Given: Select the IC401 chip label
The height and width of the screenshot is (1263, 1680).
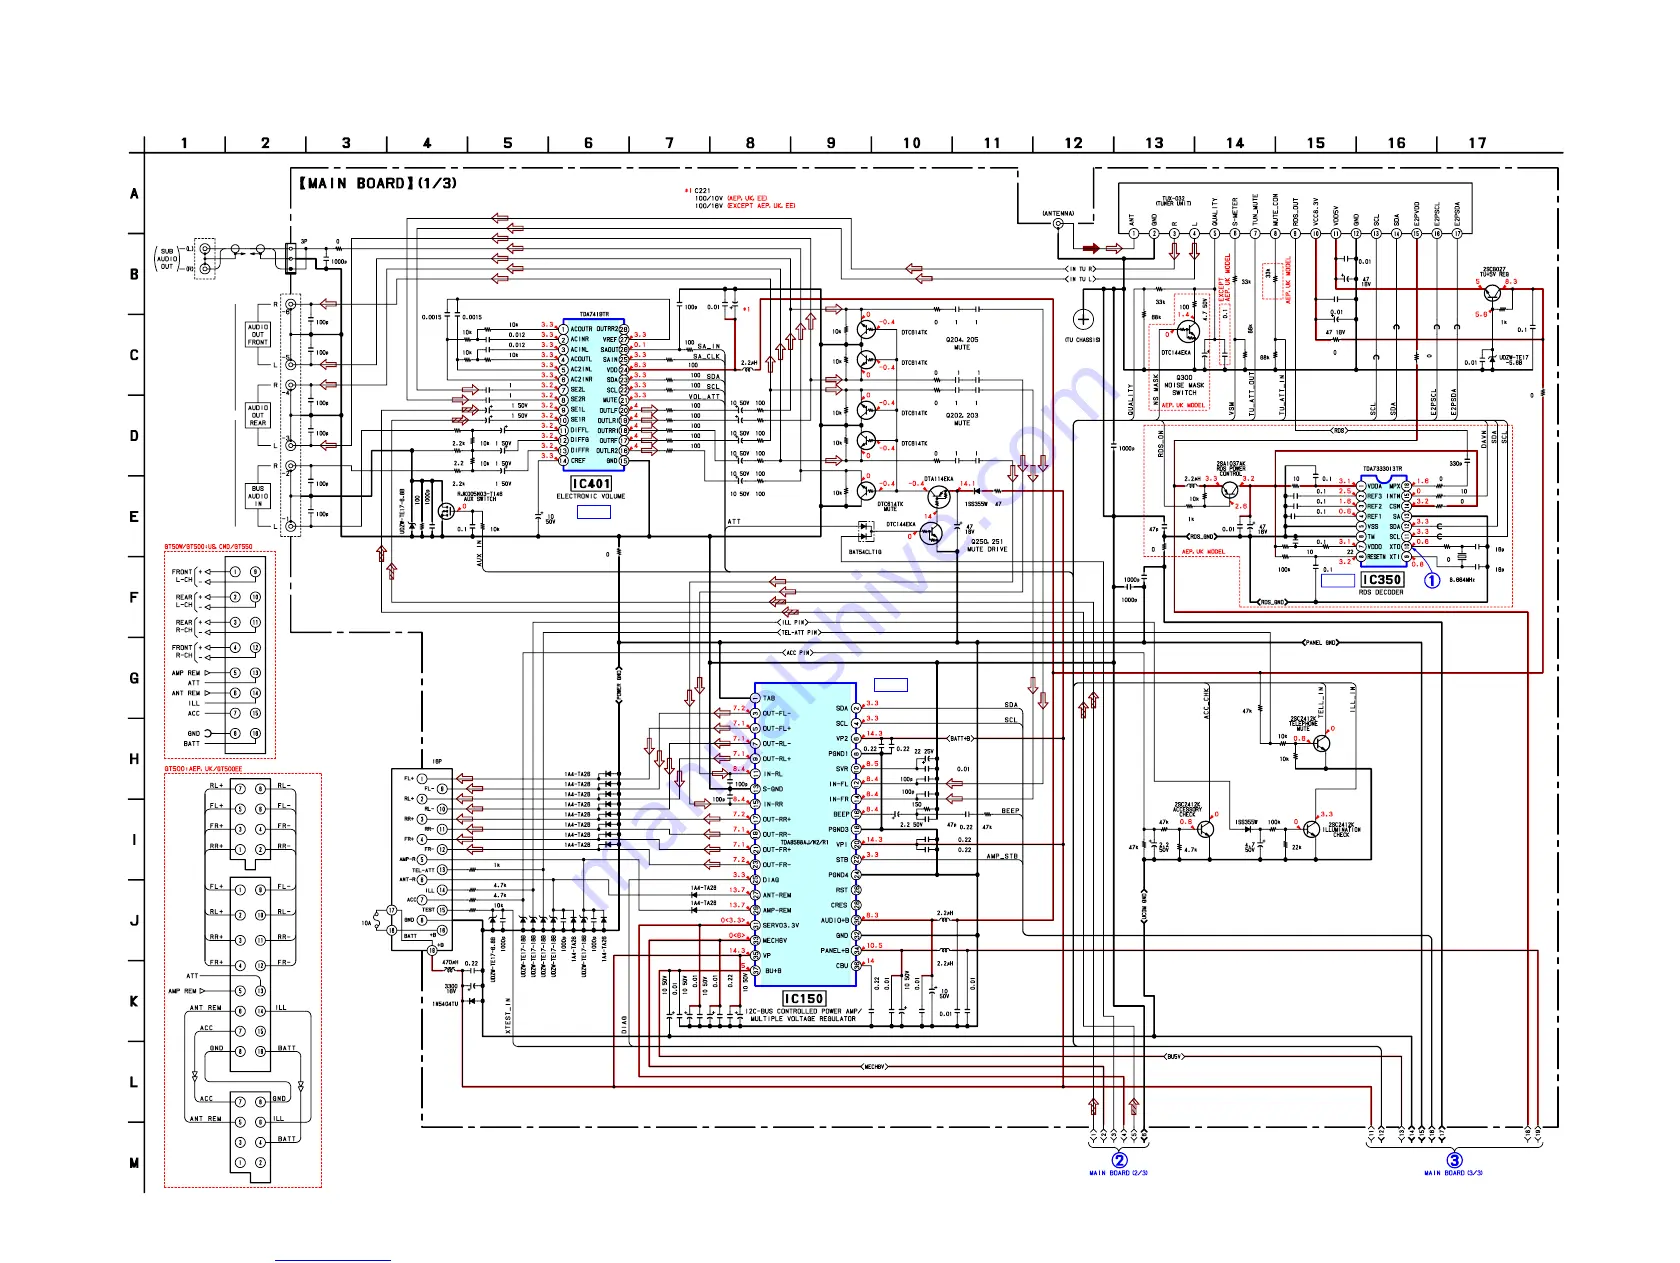Looking at the screenshot, I should [x=591, y=484].
